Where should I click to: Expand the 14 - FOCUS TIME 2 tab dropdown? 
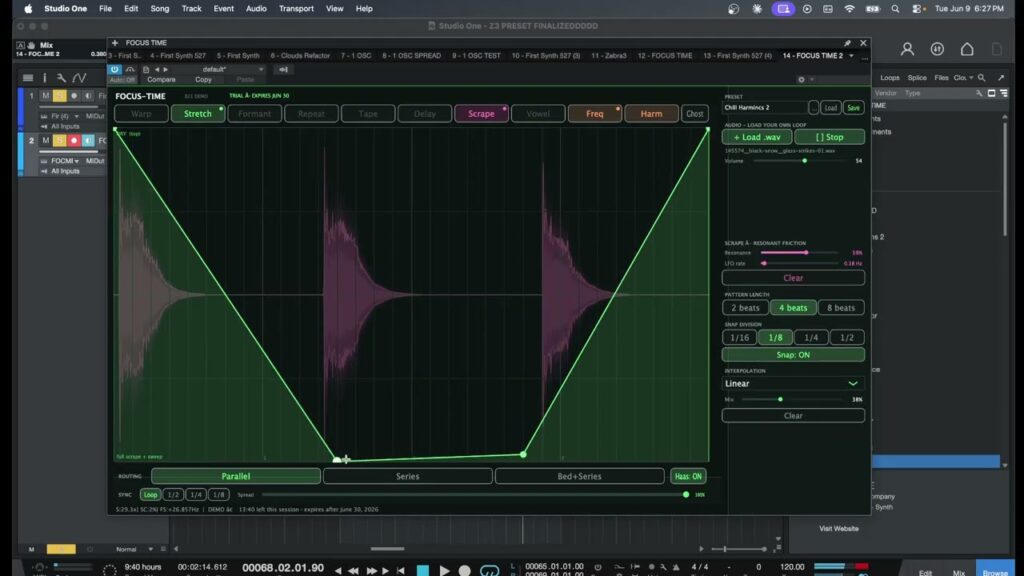tap(851, 56)
